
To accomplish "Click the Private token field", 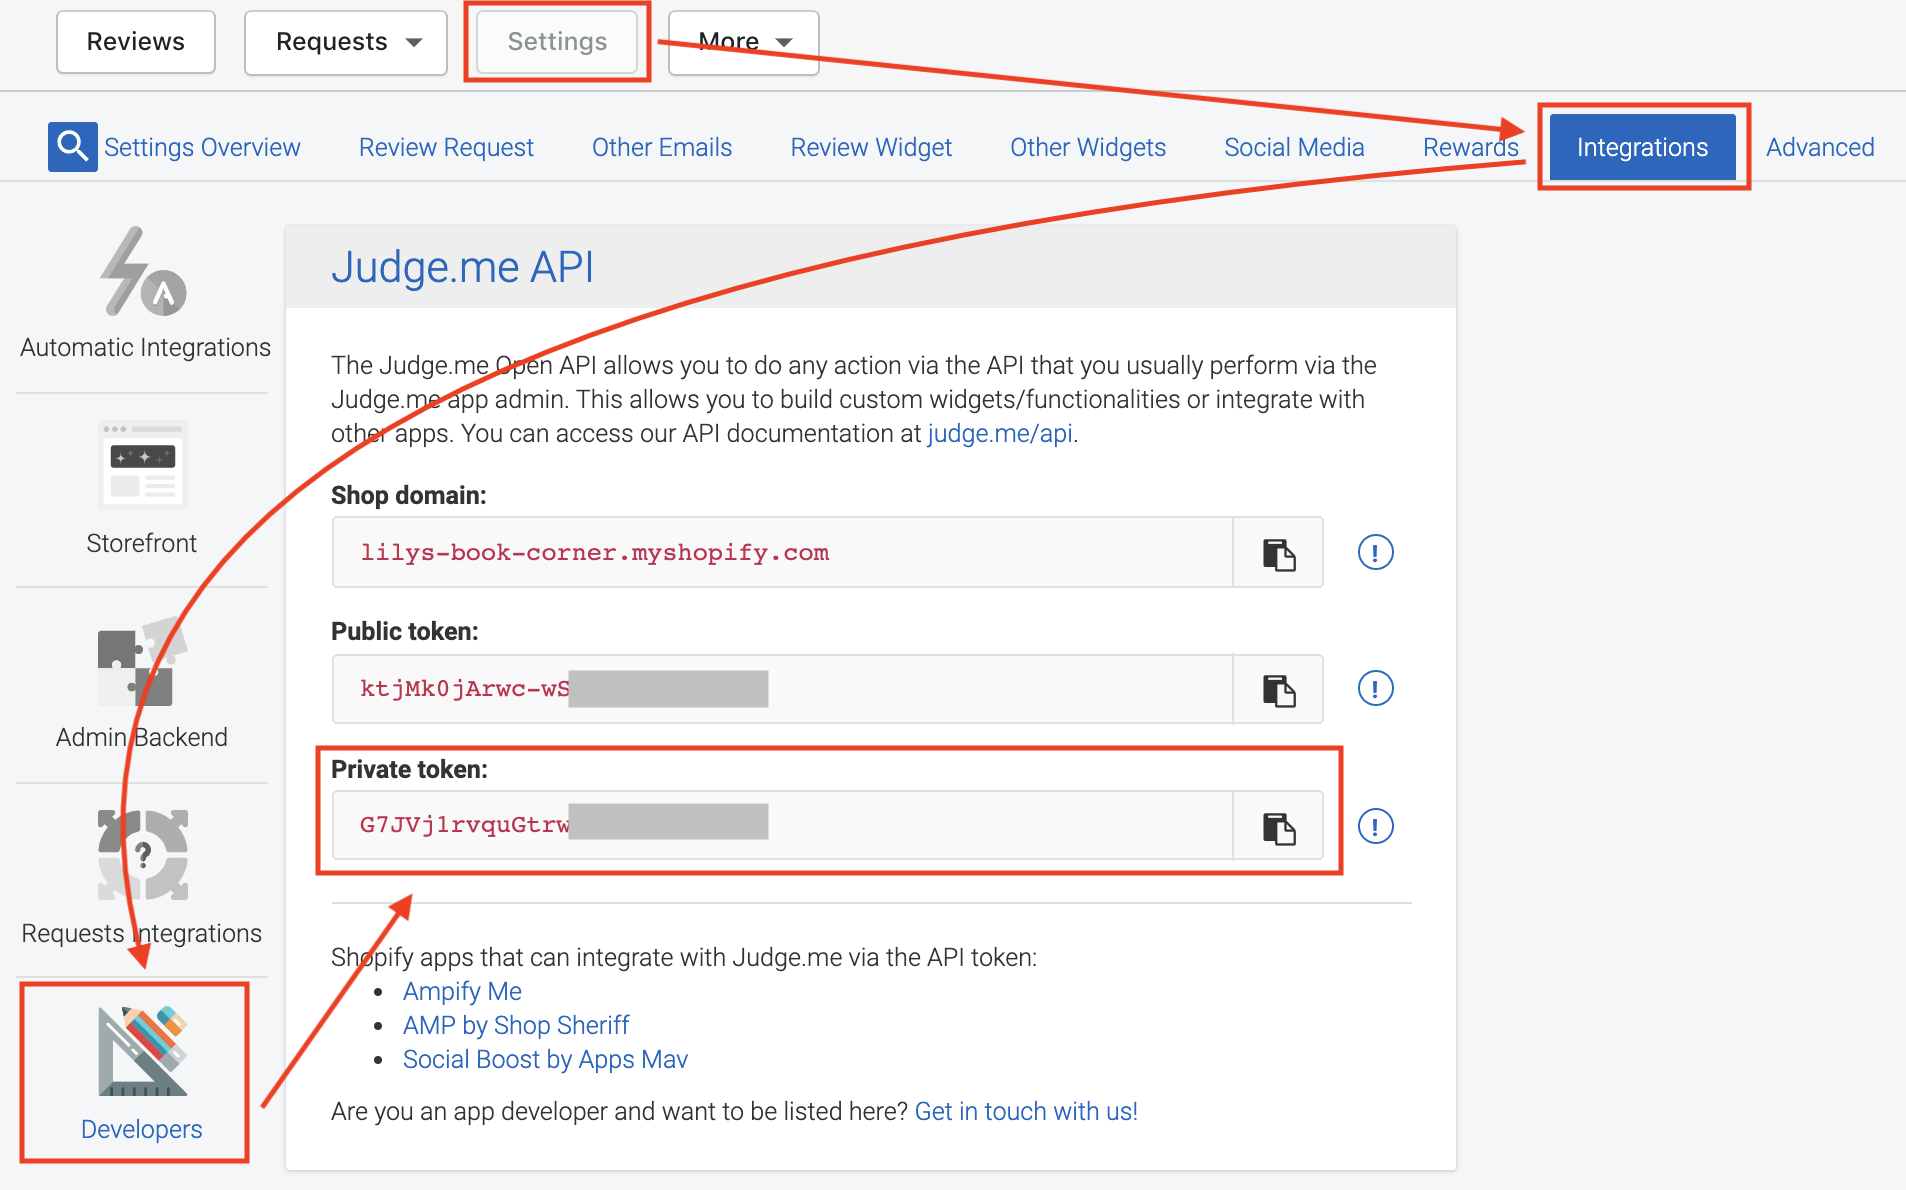I will [782, 826].
